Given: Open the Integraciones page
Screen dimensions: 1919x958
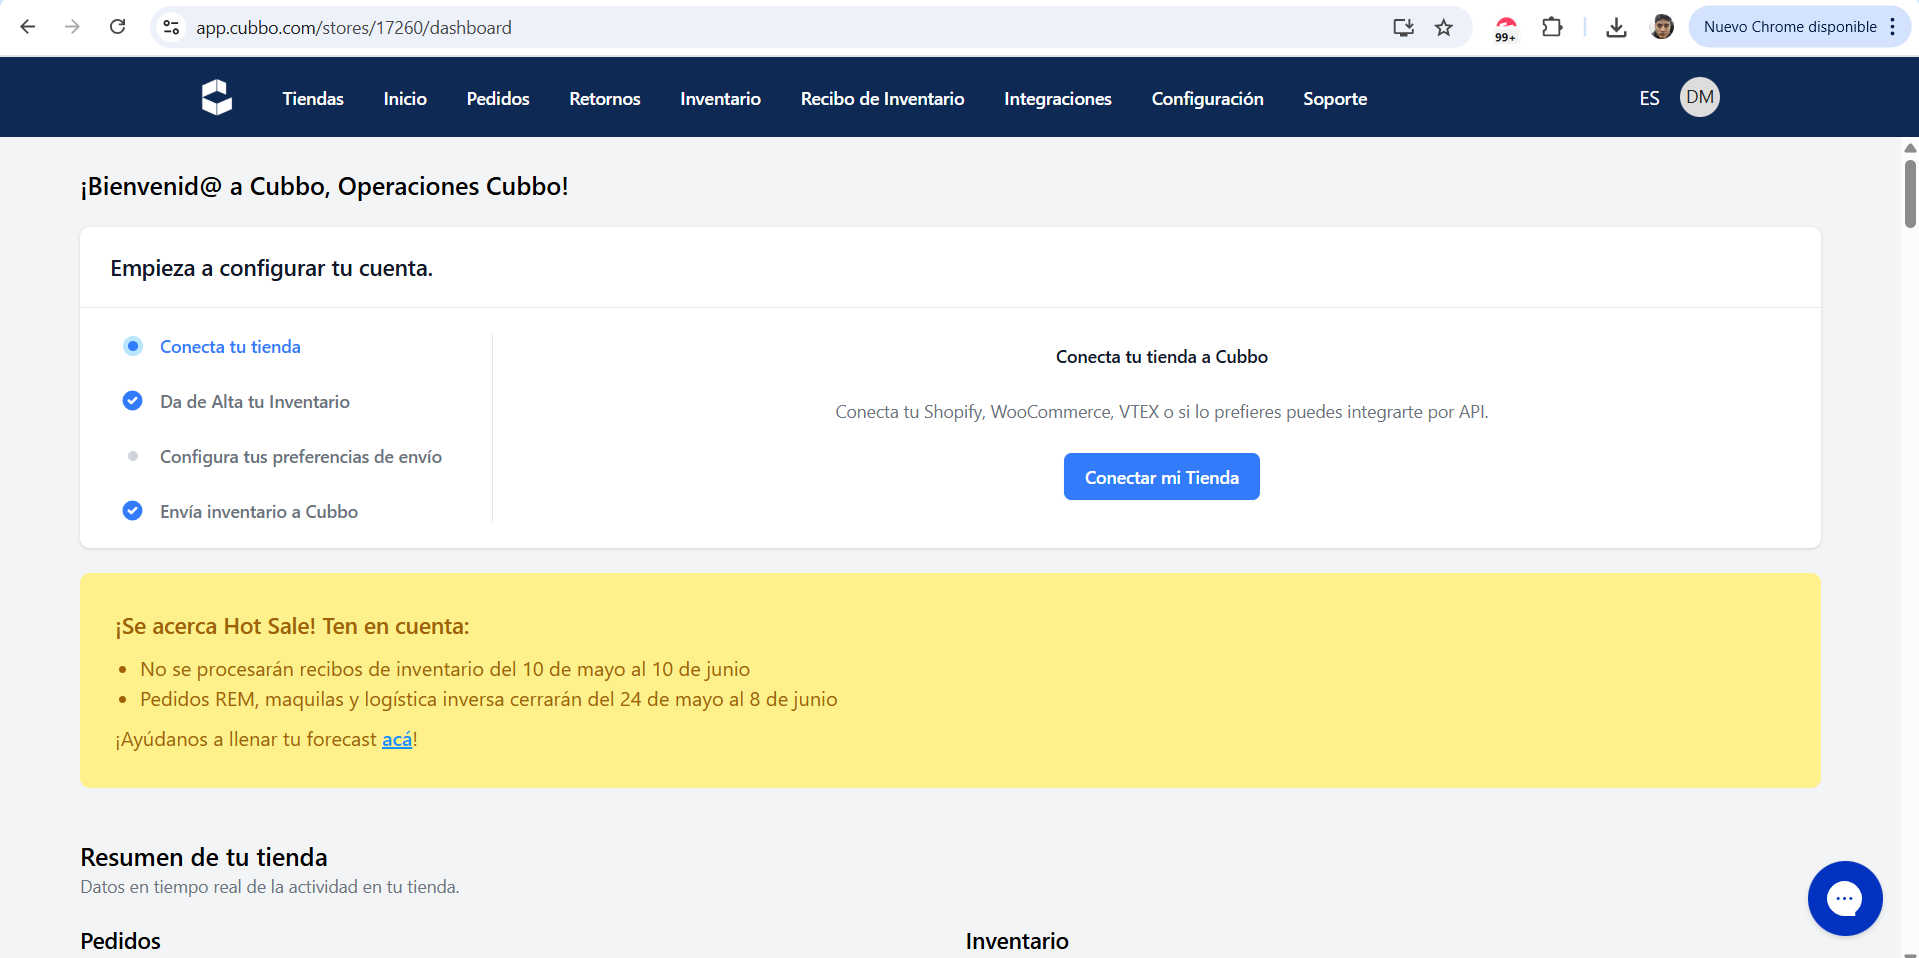Looking at the screenshot, I should click(x=1058, y=98).
